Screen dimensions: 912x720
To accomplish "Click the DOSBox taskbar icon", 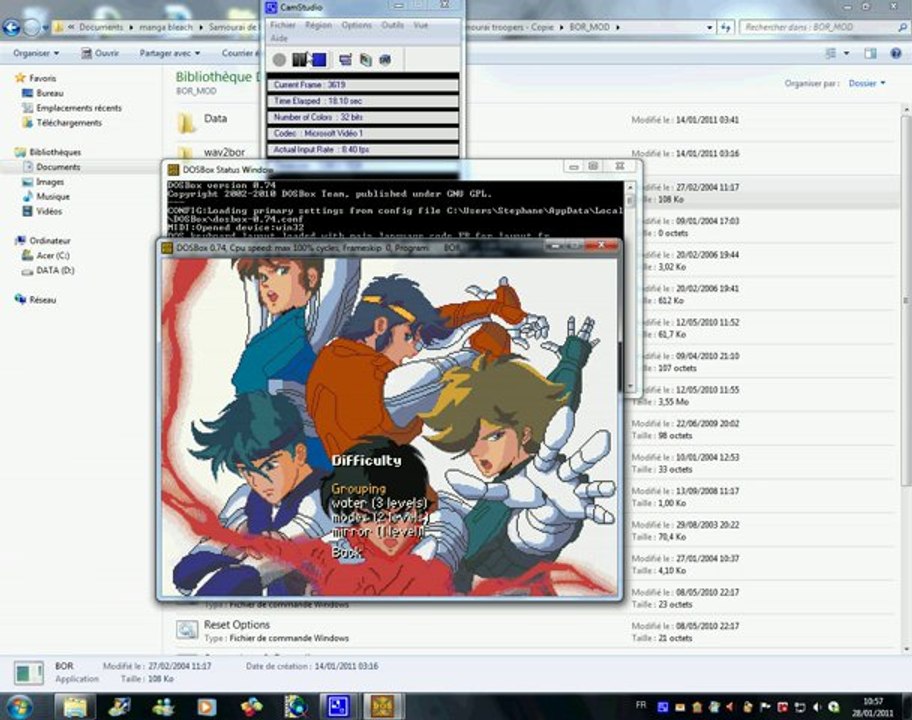I will coord(383,706).
